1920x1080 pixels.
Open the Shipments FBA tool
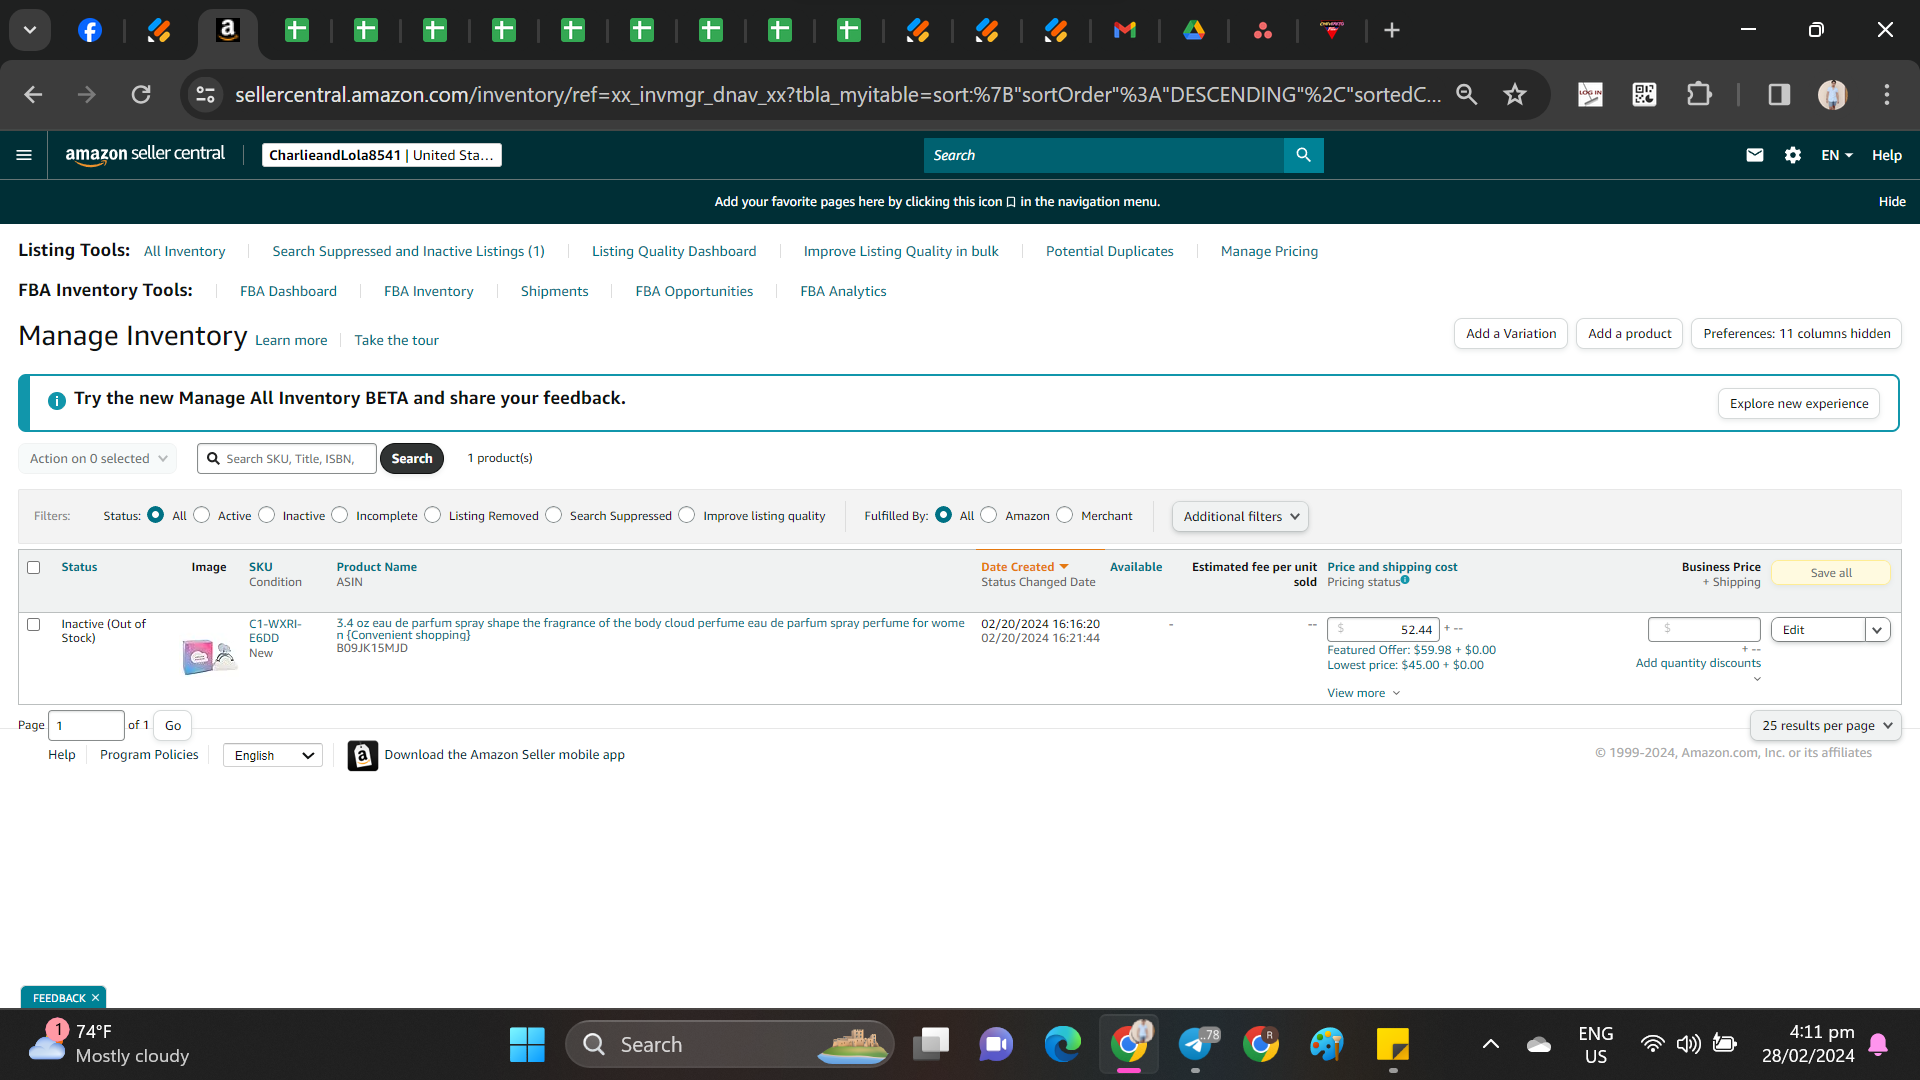coord(554,291)
